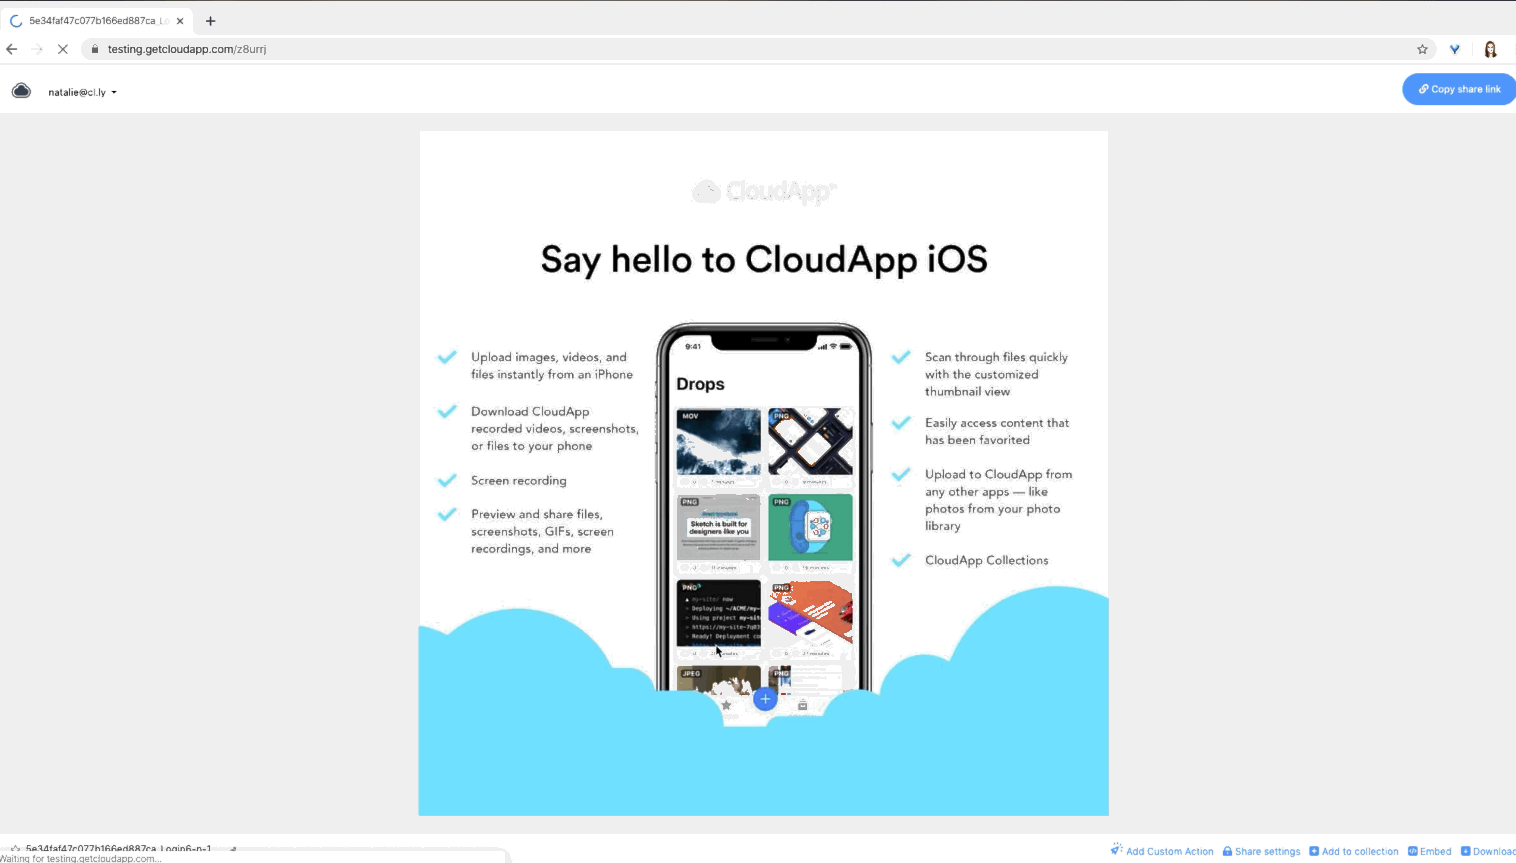This screenshot has width=1516, height=863.
Task: Open the blue V browser extension
Action: pyautogui.click(x=1455, y=49)
